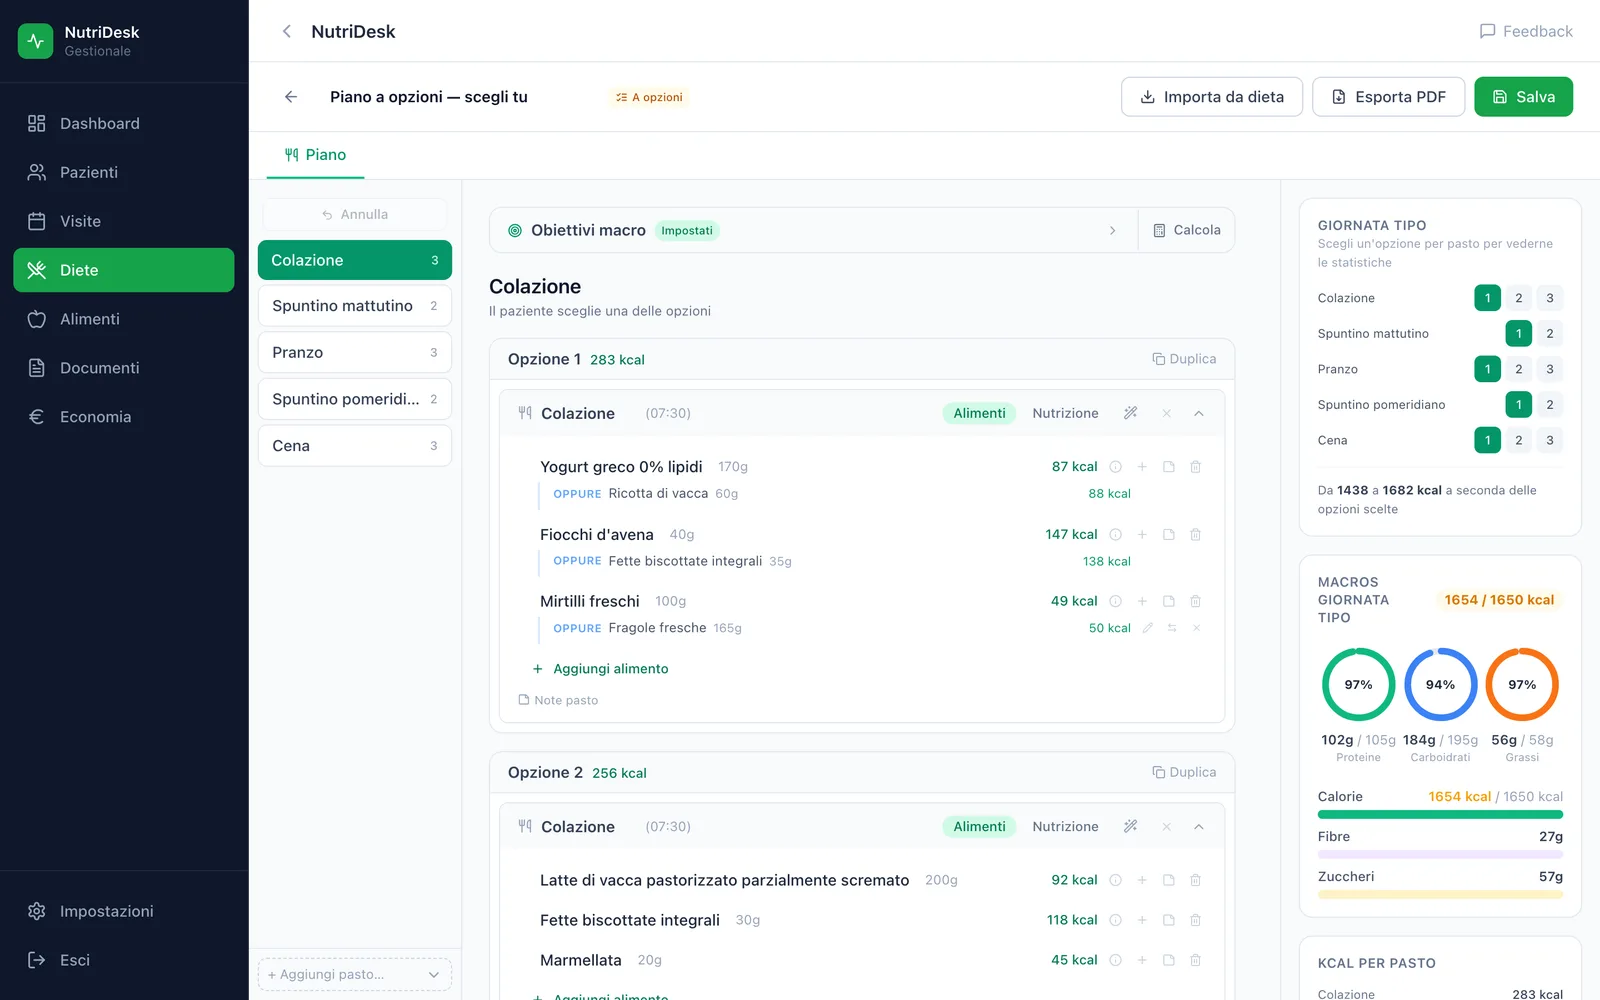Select option 2 for Colazione in Giornata tipo
The height and width of the screenshot is (1000, 1600).
pyautogui.click(x=1518, y=298)
